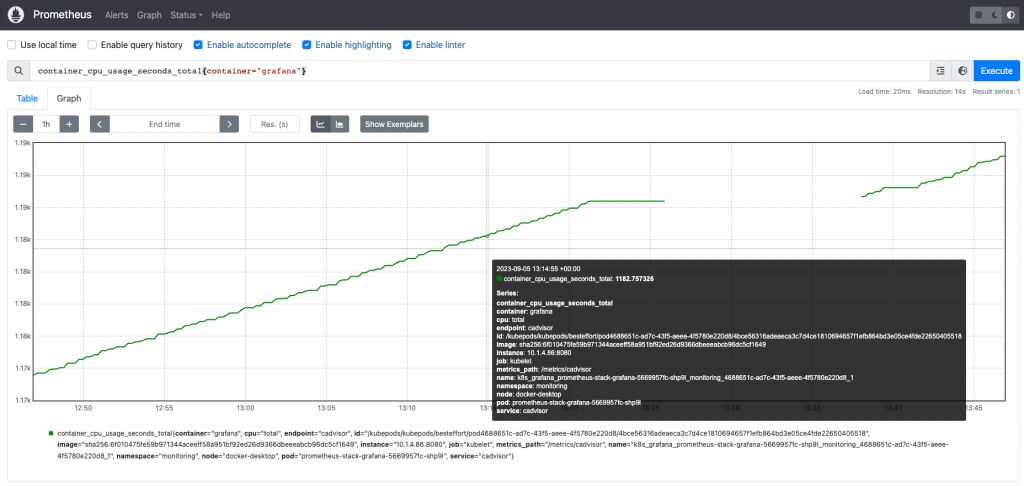The height and width of the screenshot is (486, 1024).
Task: Uncheck Enable linter
Action: [407, 45]
